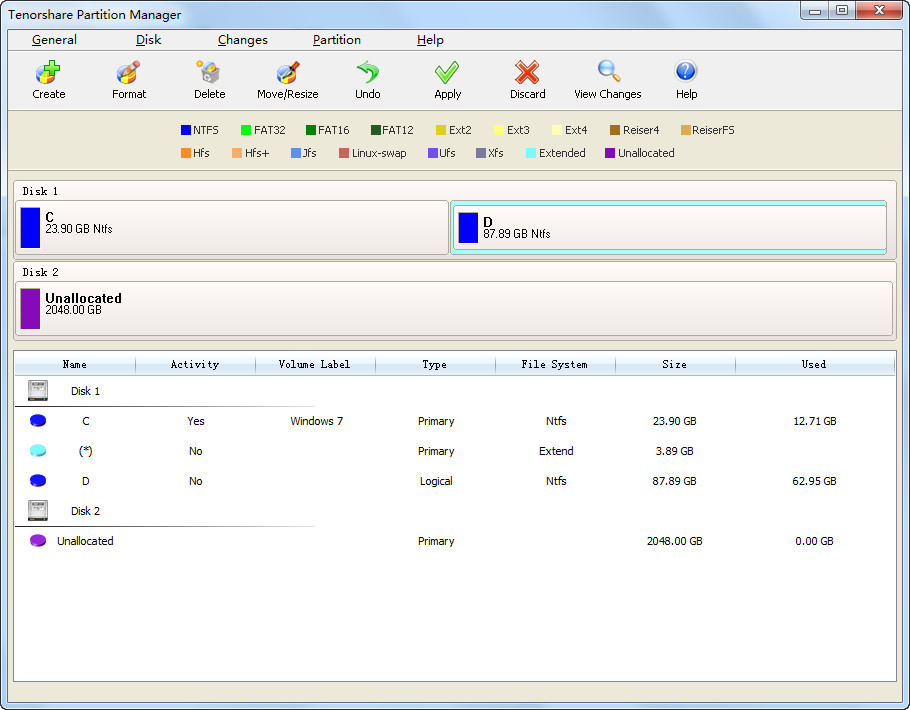This screenshot has width=910, height=710.
Task: Open the Disk menu
Action: pyautogui.click(x=148, y=40)
